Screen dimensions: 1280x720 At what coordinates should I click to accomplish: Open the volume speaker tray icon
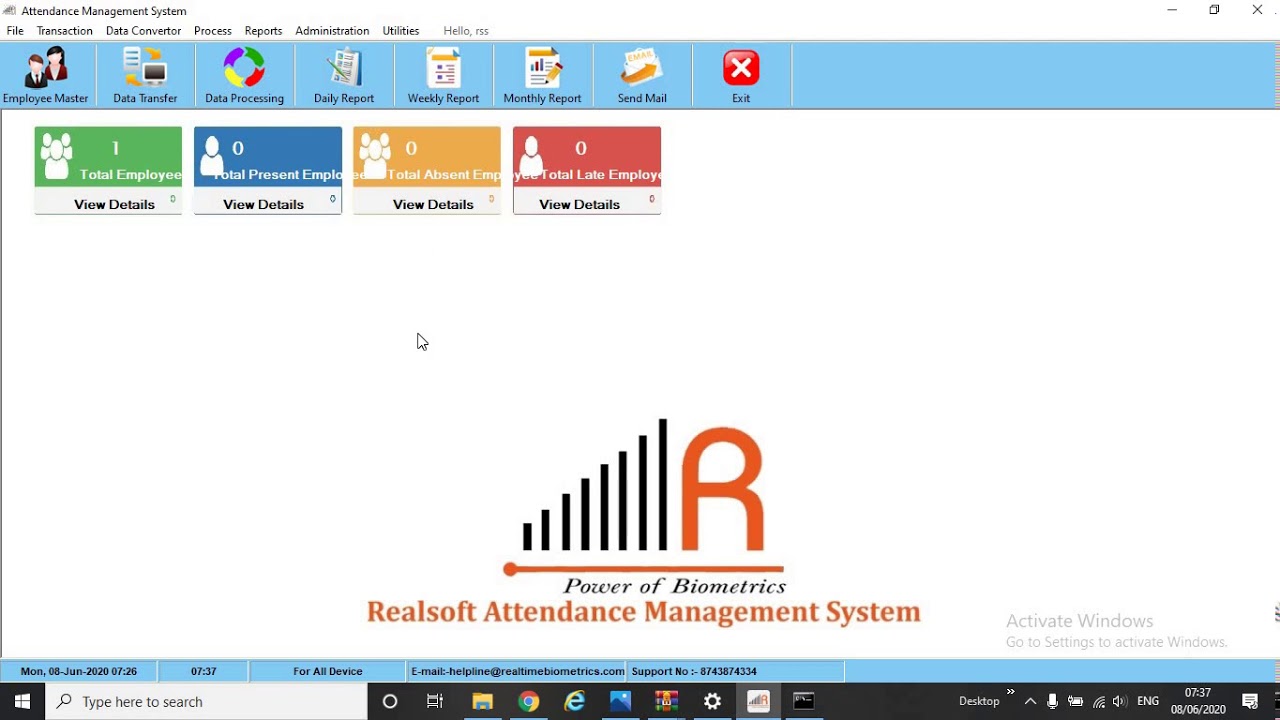pyautogui.click(x=1119, y=702)
